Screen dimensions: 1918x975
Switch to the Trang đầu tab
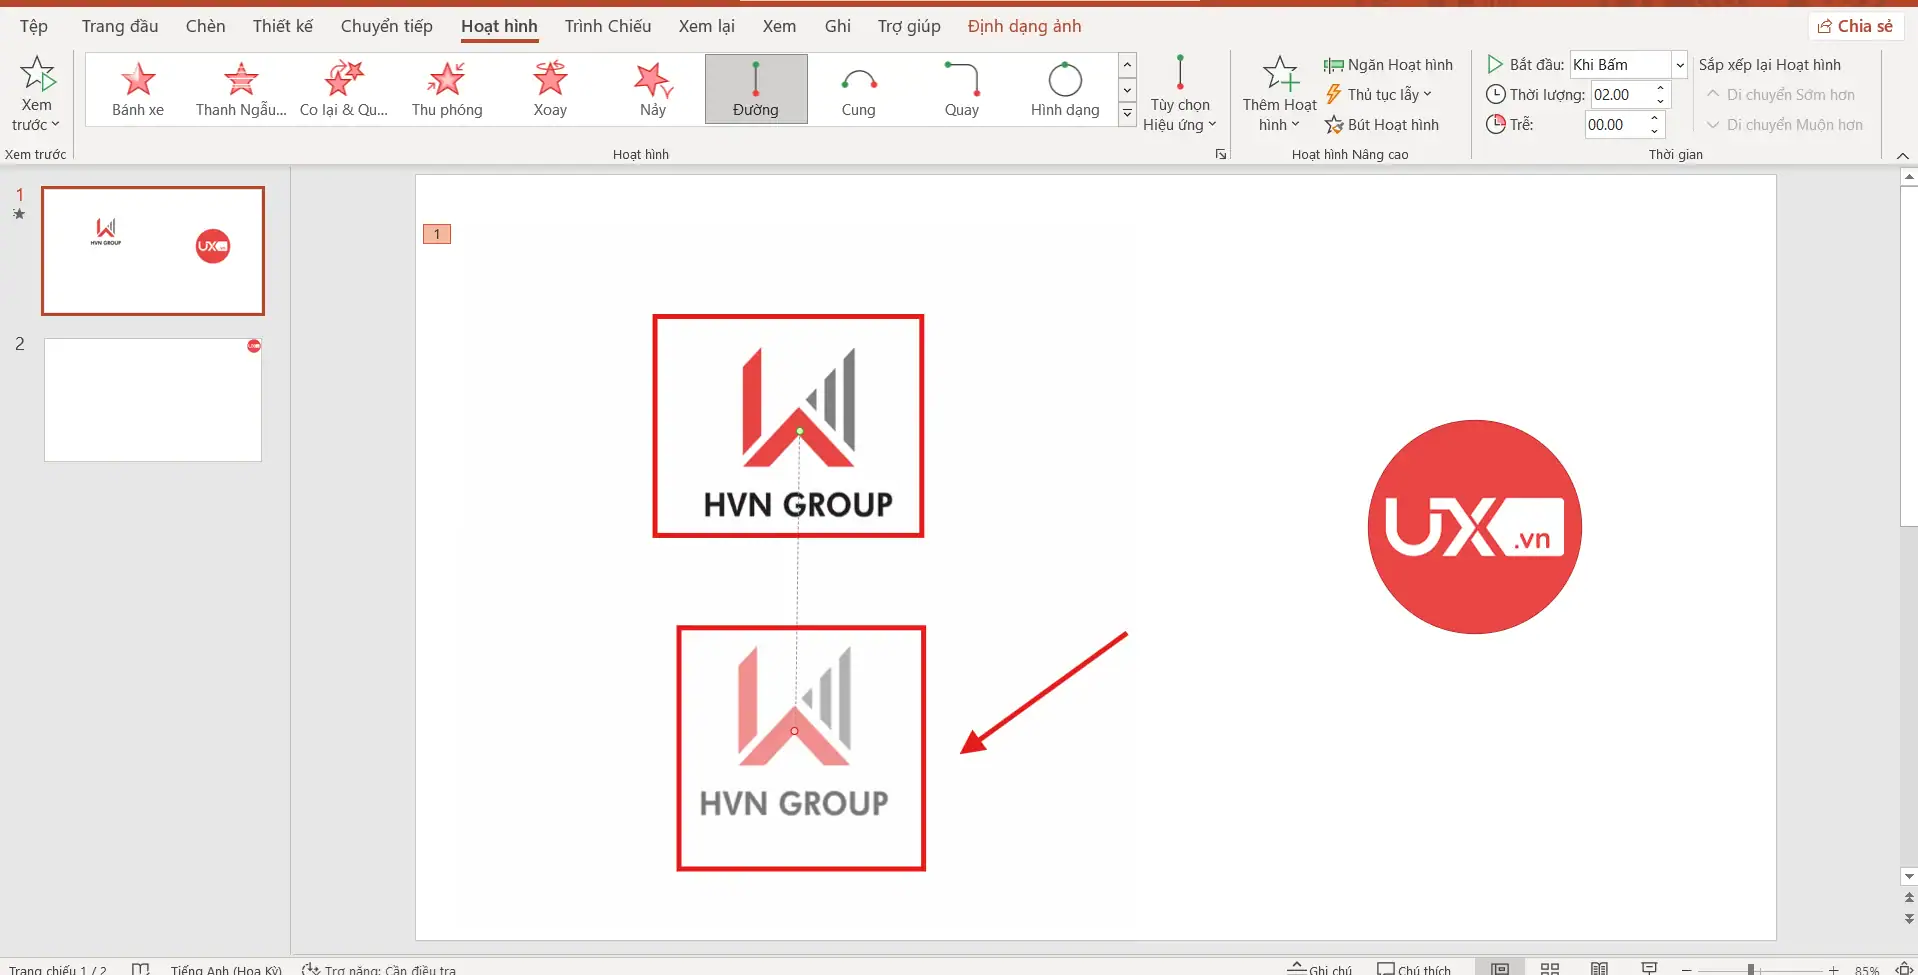point(120,26)
